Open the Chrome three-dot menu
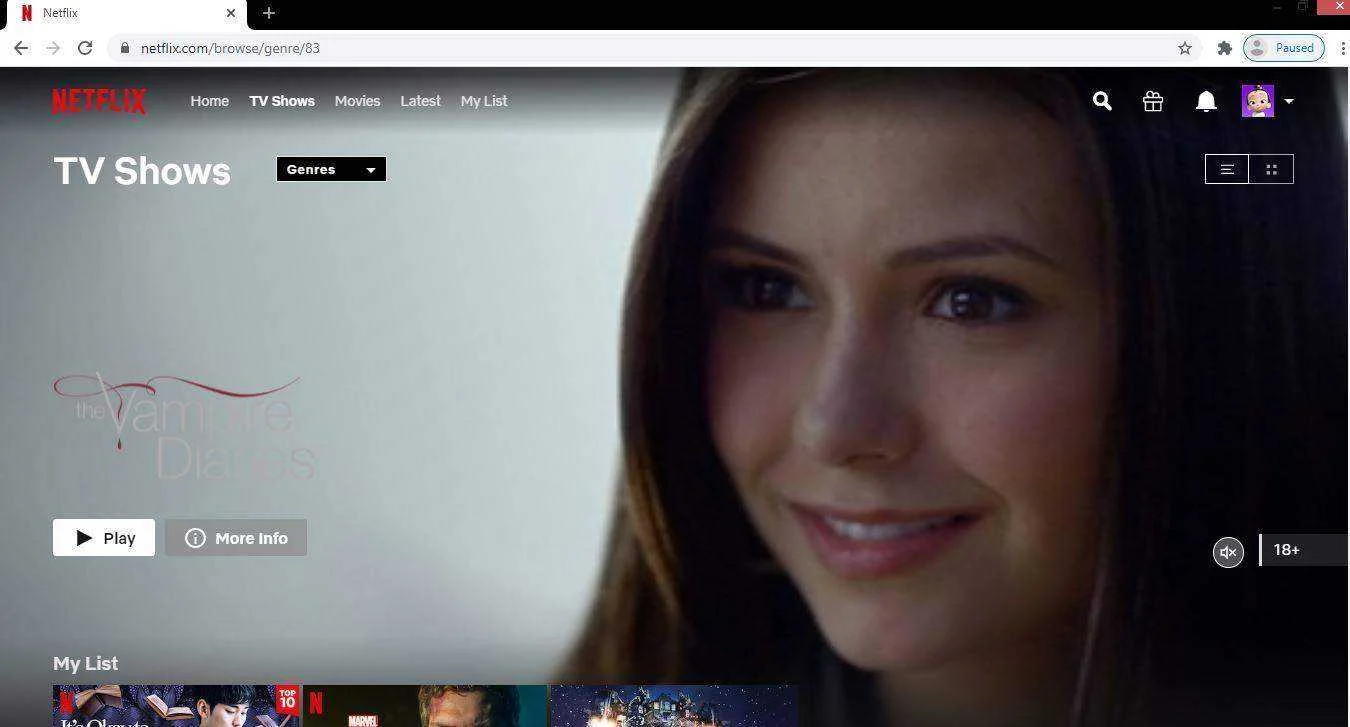This screenshot has width=1350, height=727. pyautogui.click(x=1342, y=48)
